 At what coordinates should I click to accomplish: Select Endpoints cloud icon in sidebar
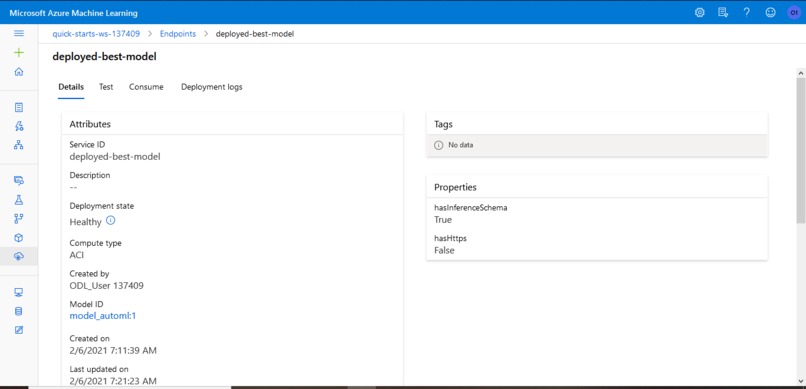19,256
